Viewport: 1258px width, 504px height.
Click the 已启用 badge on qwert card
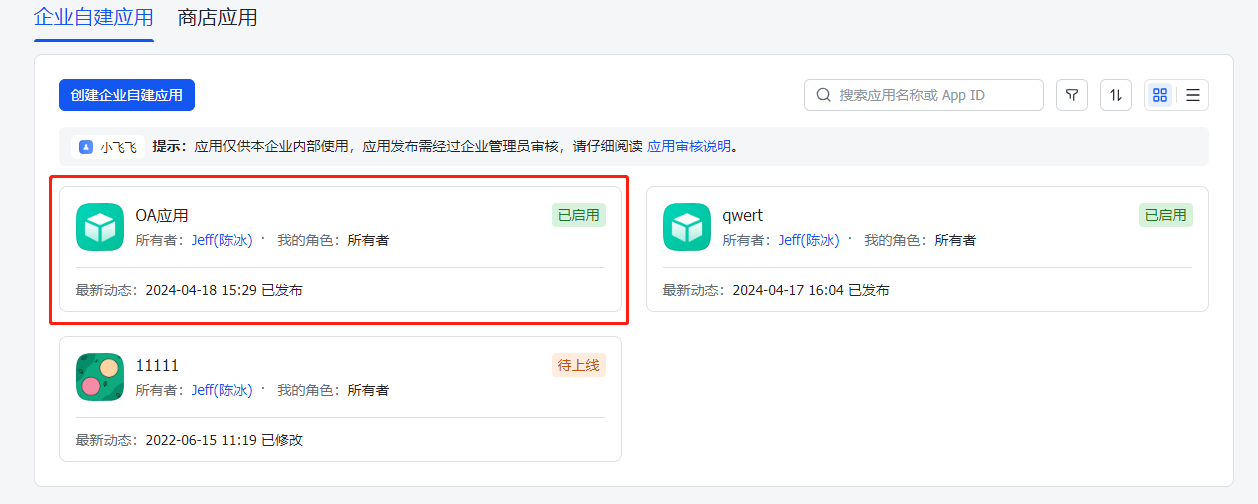point(1166,215)
